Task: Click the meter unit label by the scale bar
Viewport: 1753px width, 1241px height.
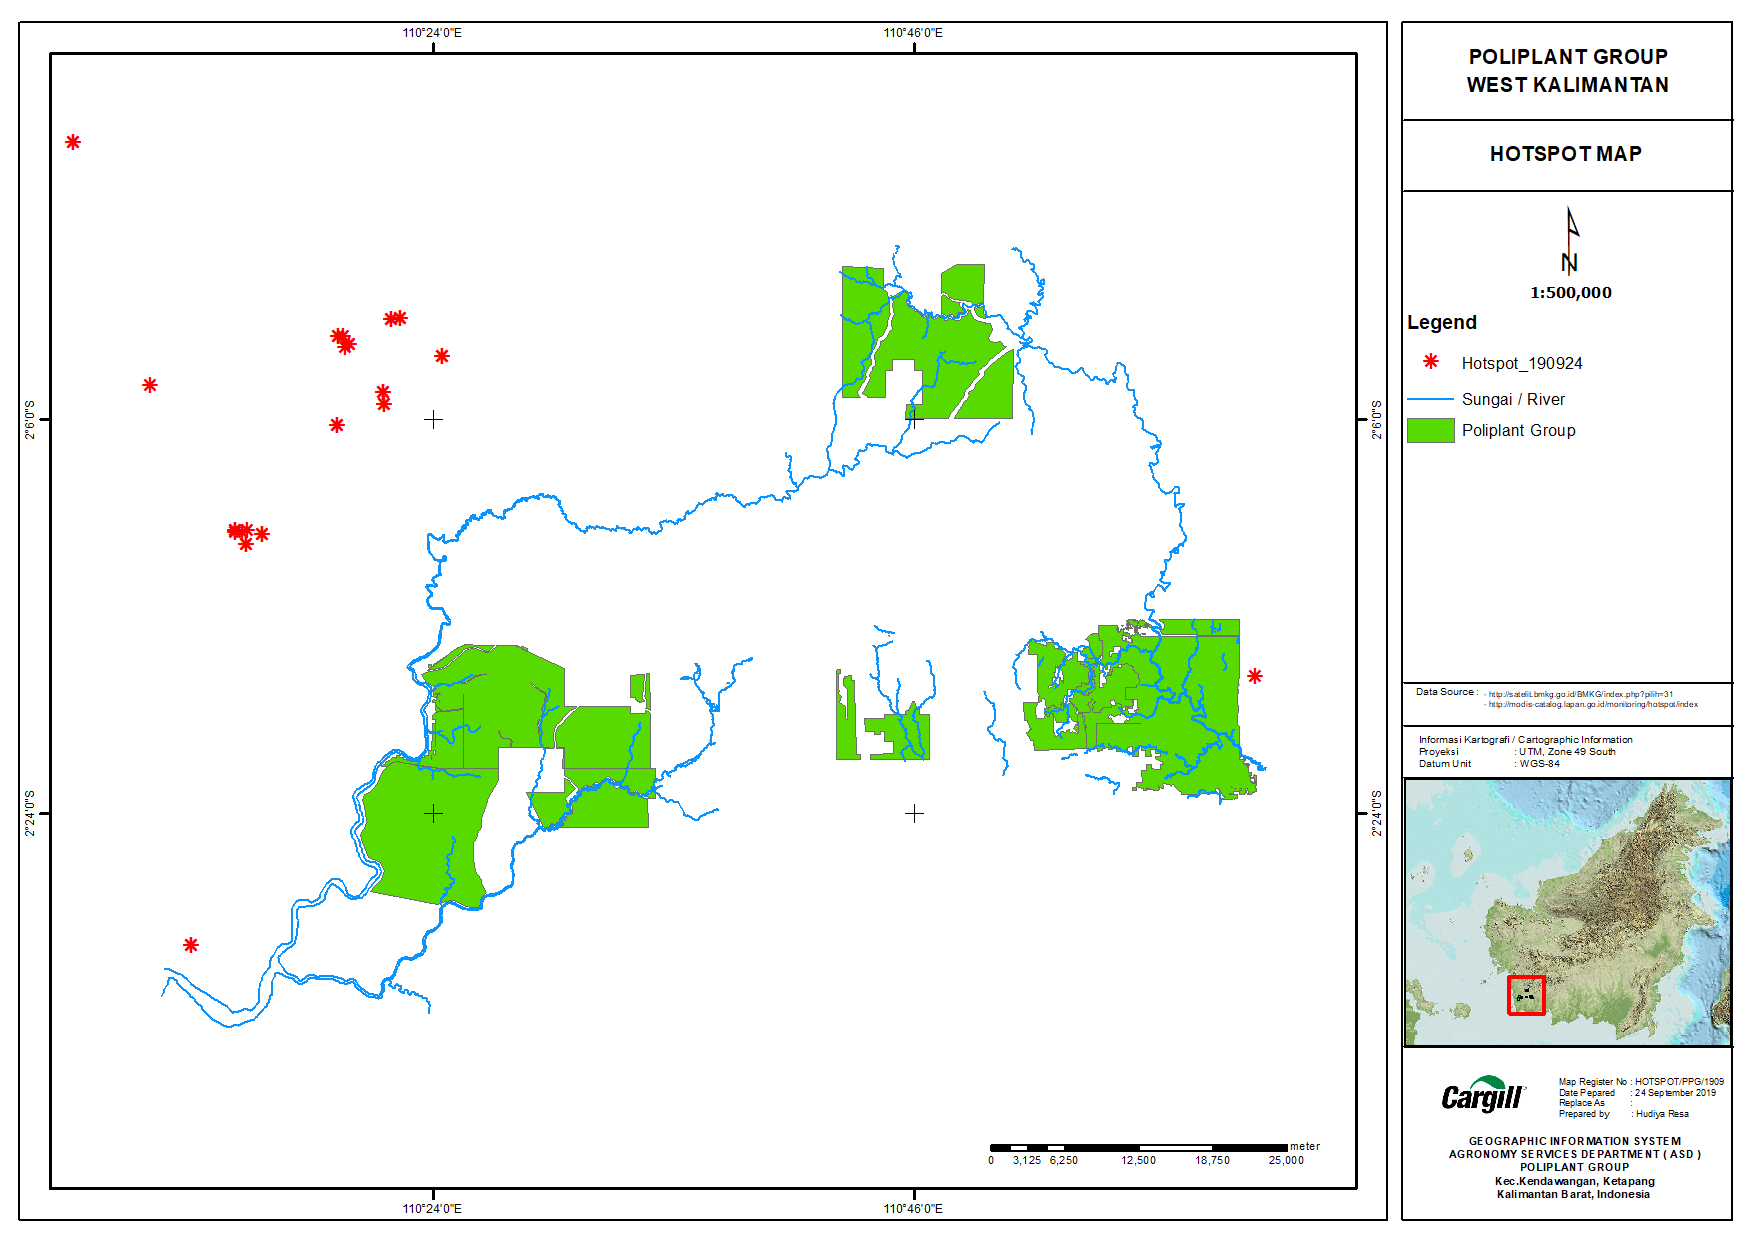Action: [1305, 1147]
